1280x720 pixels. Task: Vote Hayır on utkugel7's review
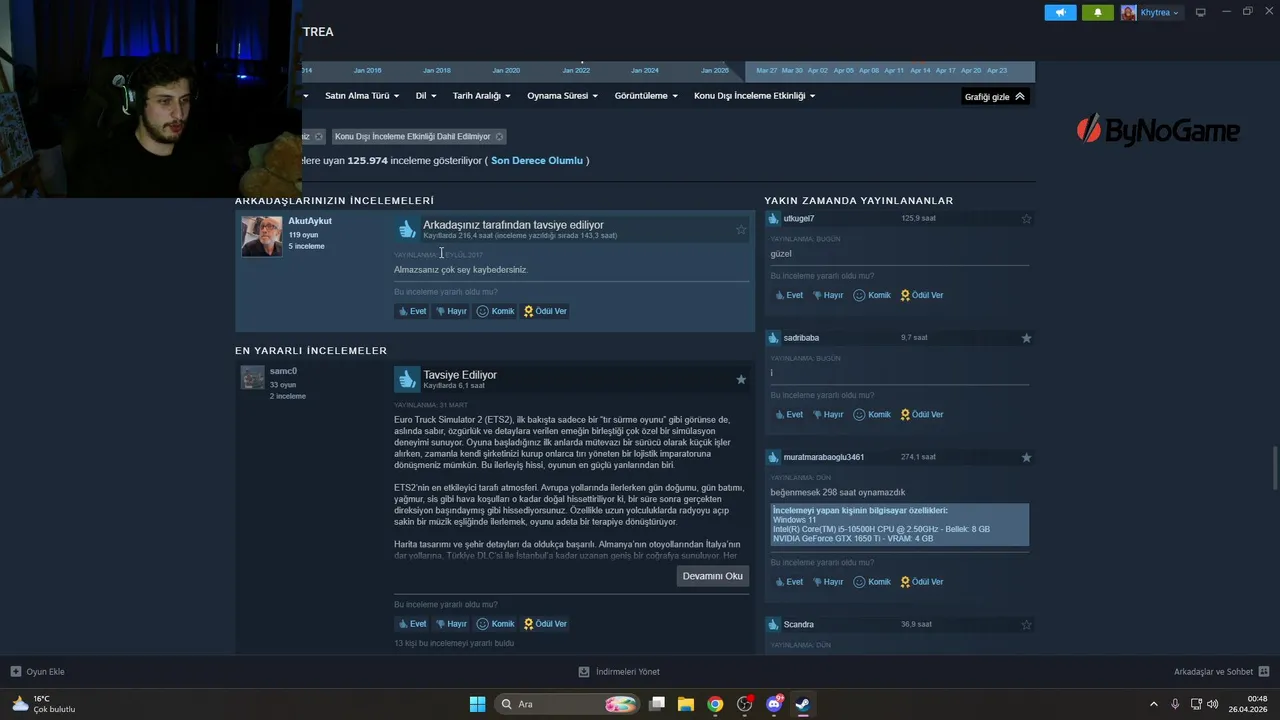pyautogui.click(x=828, y=295)
